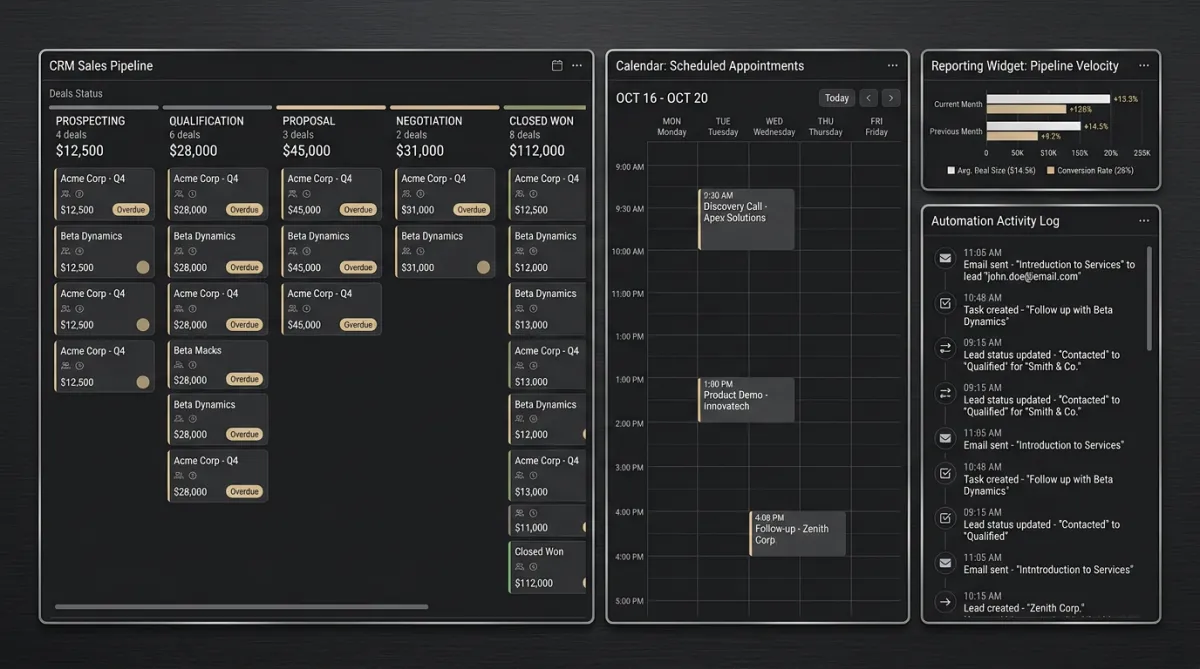This screenshot has width=1200, height=669.
Task: Open Product Demo - Innovatech appointment
Action: pos(746,400)
